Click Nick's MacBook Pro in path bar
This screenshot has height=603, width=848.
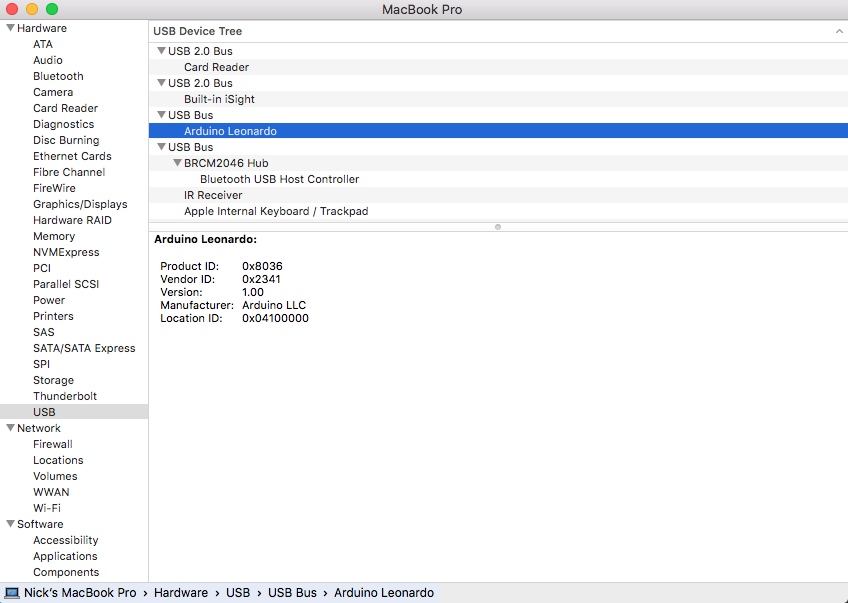[80, 593]
